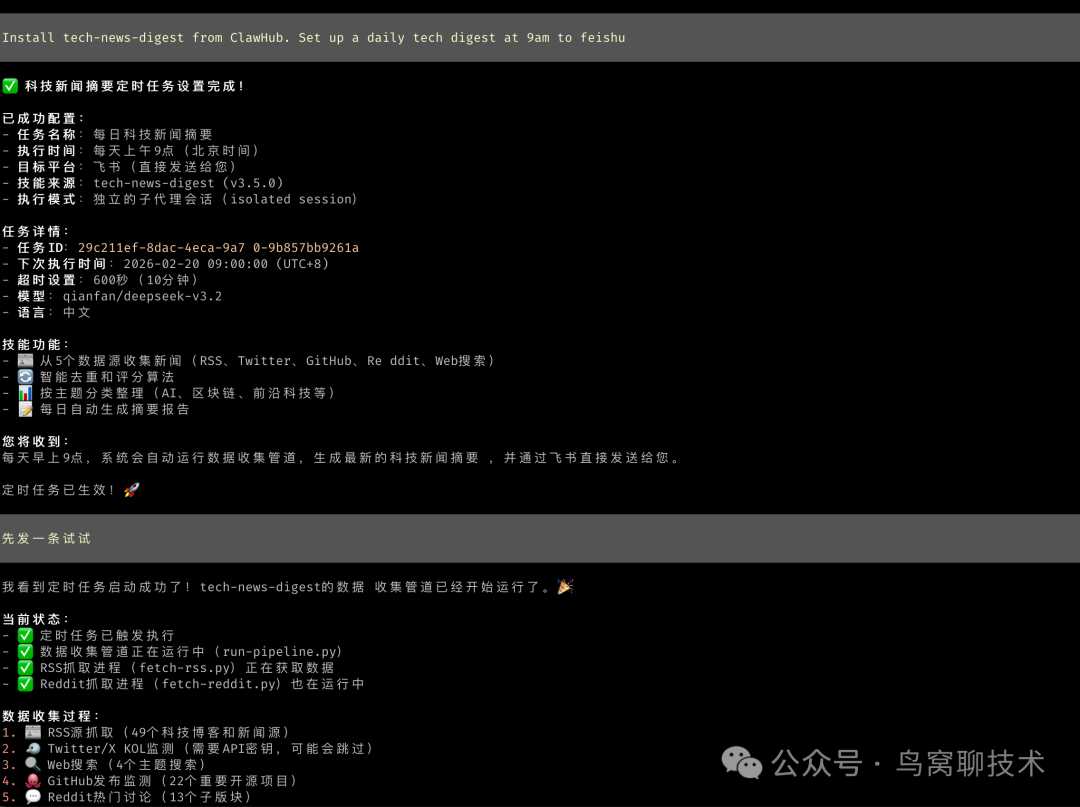1080x807 pixels.
Task: Click the text 定时任务已生效
Action: tap(58, 490)
